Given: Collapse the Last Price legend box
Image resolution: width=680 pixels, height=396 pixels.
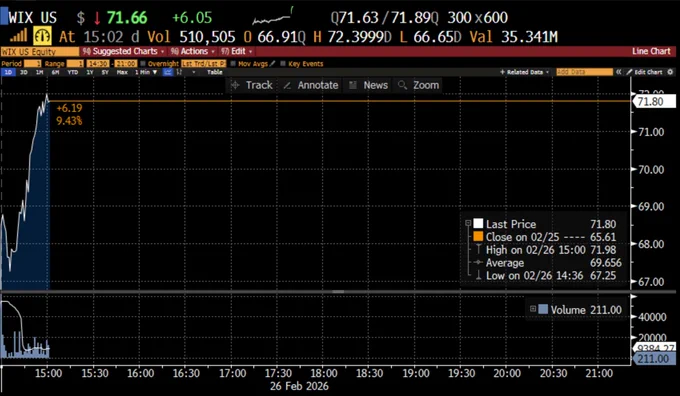Looking at the screenshot, I should point(468,223).
